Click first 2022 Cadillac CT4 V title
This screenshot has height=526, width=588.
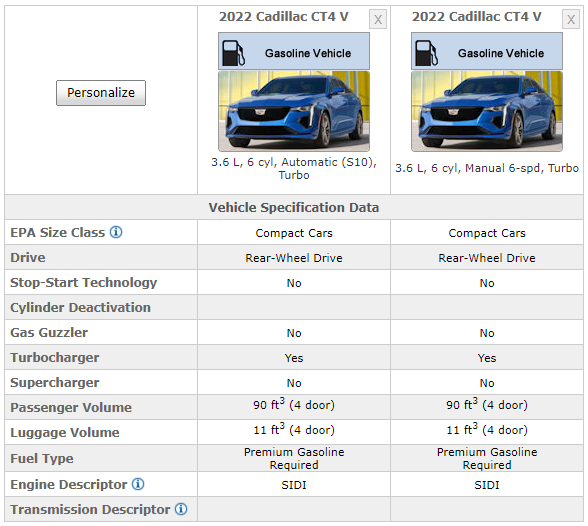tap(284, 17)
